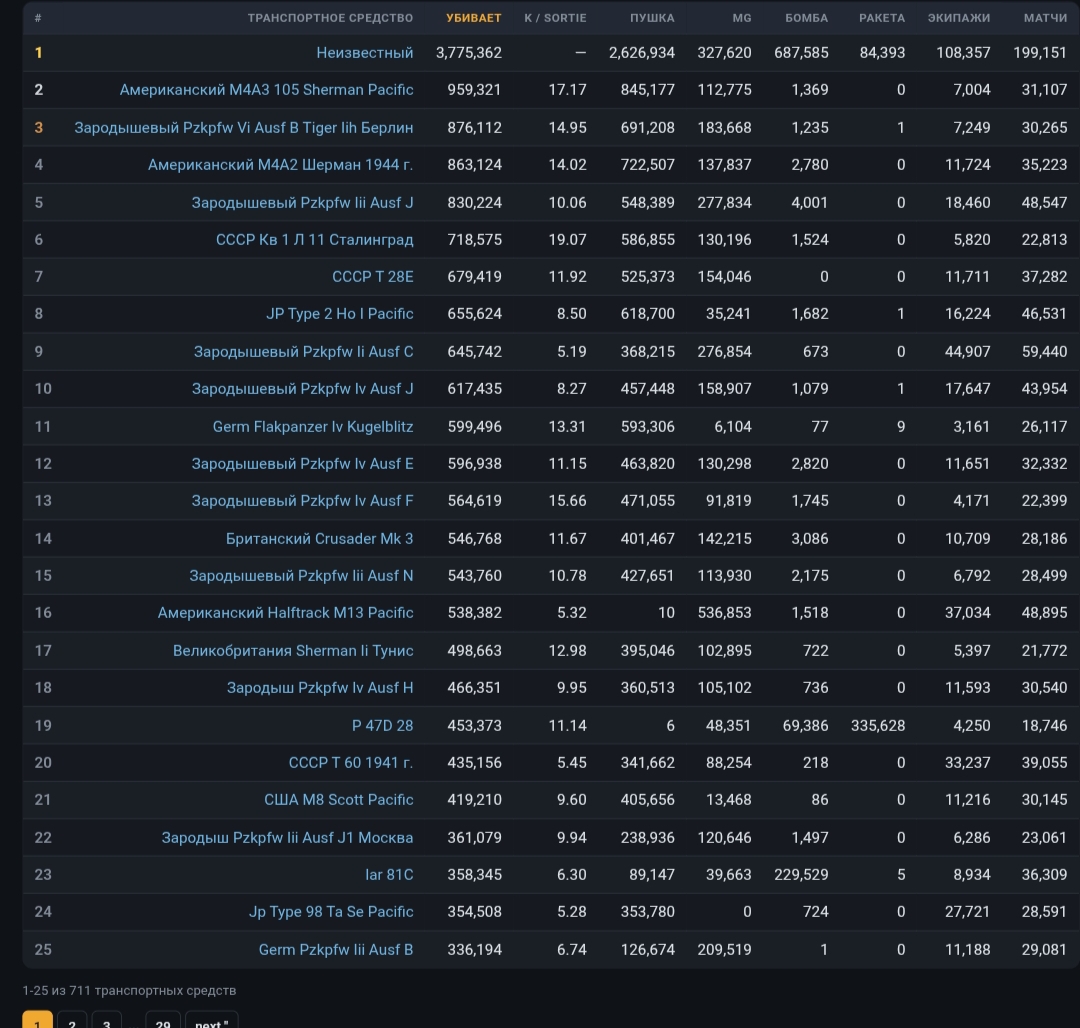Open JP Type 2 Ho I Pacific link

[x=340, y=314]
